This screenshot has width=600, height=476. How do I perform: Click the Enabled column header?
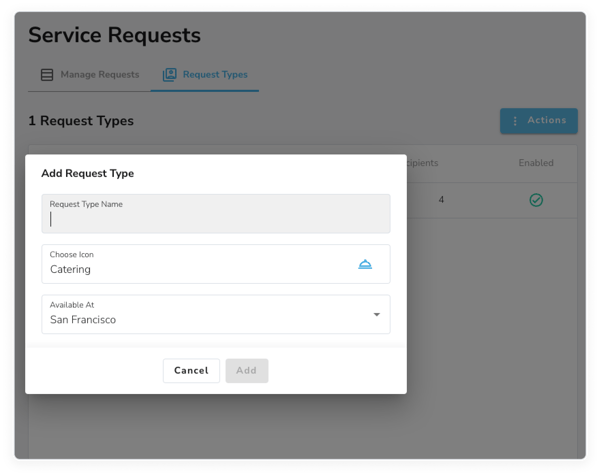536,163
